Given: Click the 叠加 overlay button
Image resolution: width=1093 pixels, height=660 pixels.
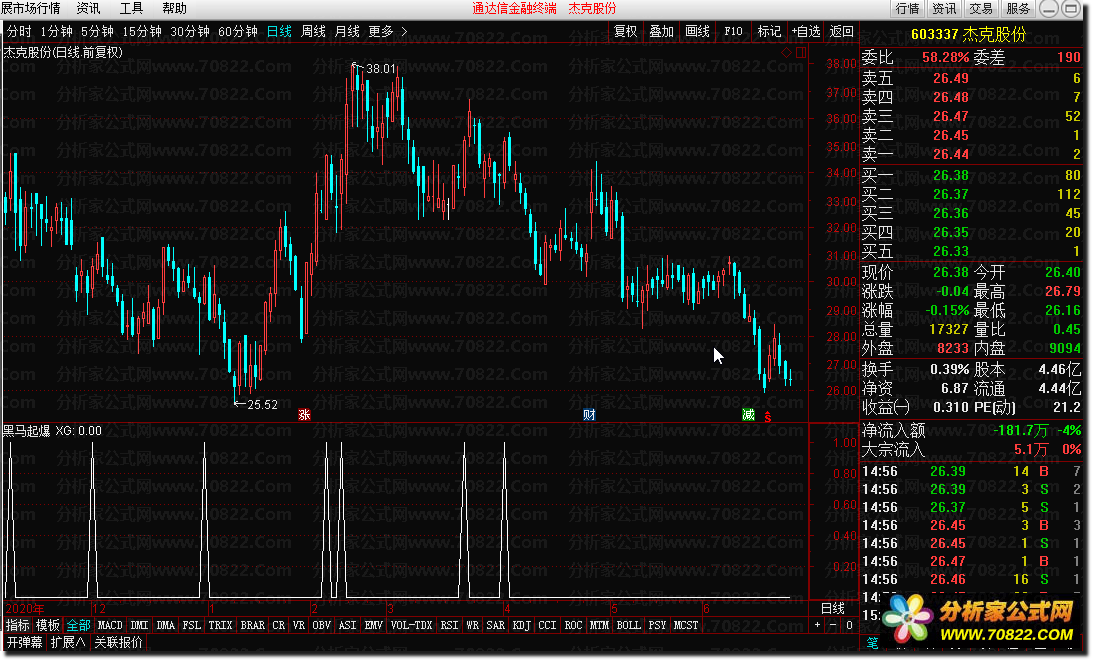Looking at the screenshot, I should point(662,31).
